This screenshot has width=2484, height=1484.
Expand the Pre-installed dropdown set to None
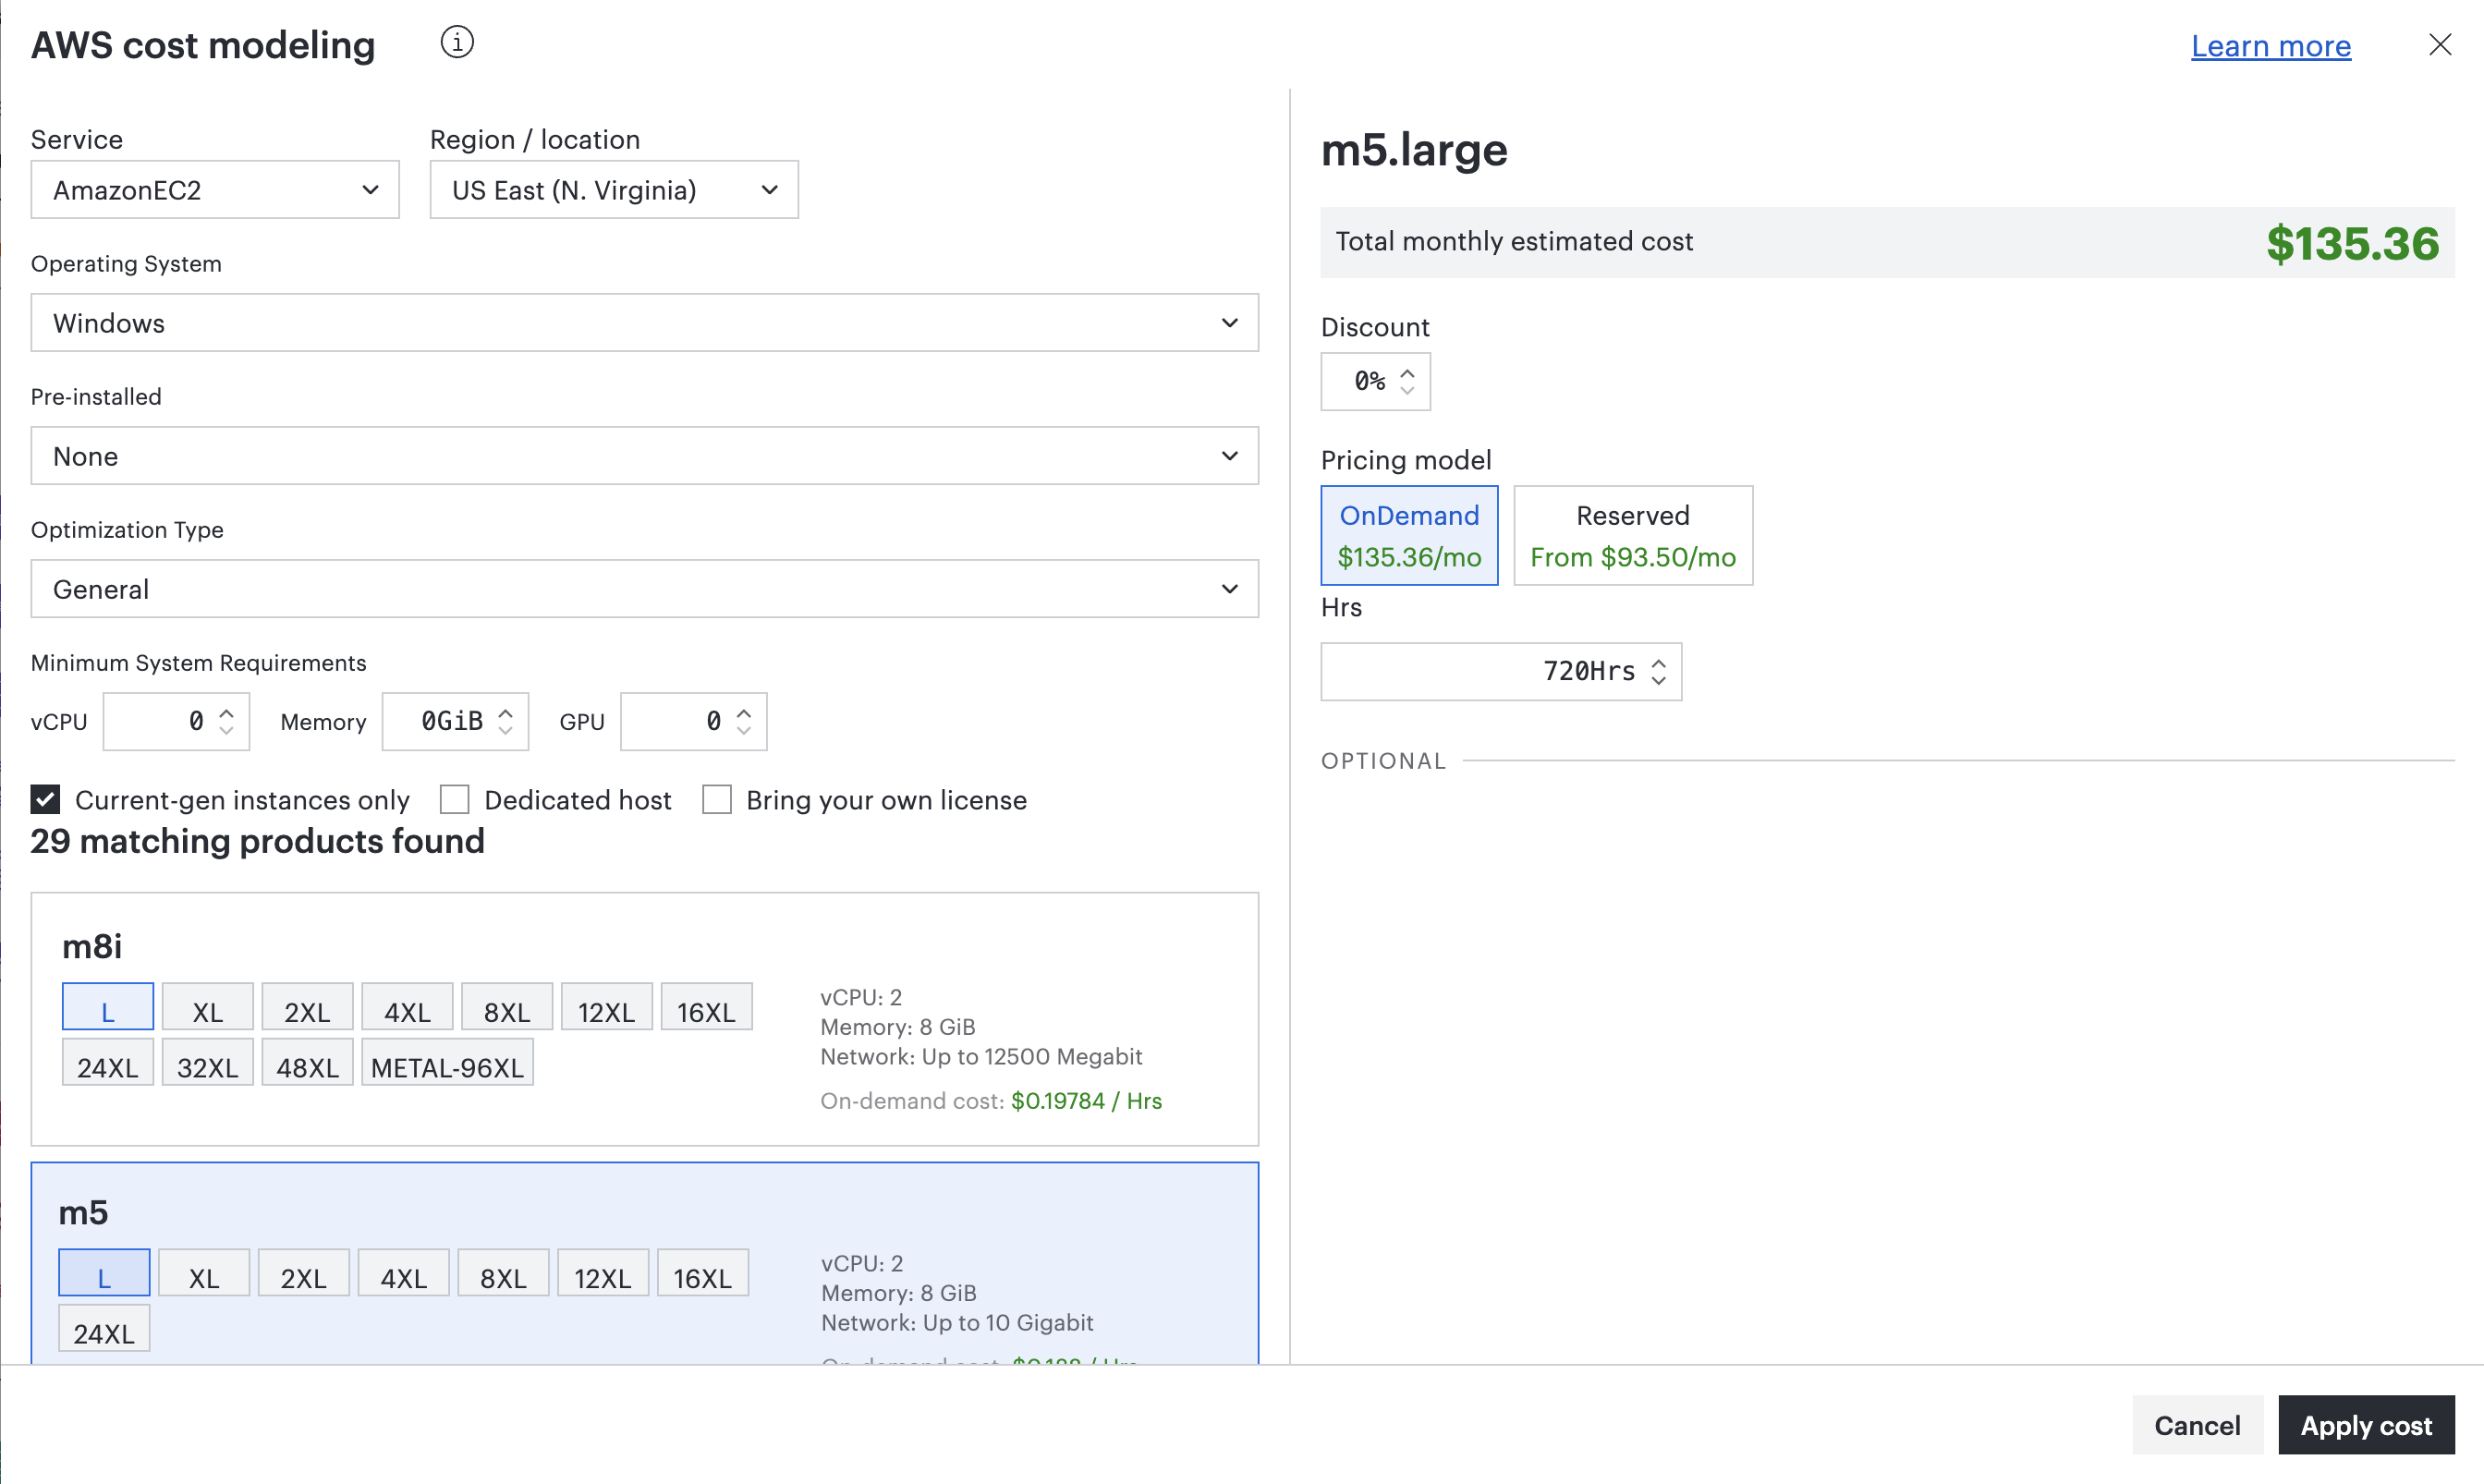tap(645, 456)
